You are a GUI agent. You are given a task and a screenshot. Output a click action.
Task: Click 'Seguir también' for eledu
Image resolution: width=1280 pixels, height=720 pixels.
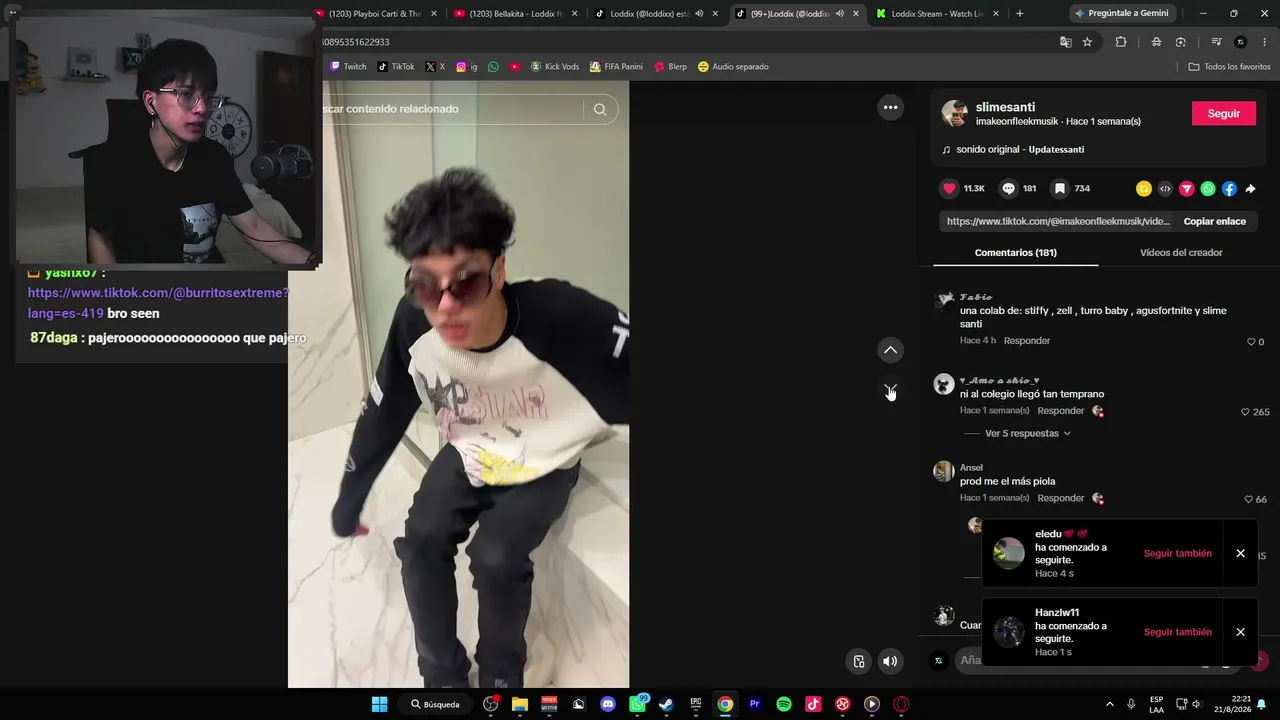tap(1178, 553)
